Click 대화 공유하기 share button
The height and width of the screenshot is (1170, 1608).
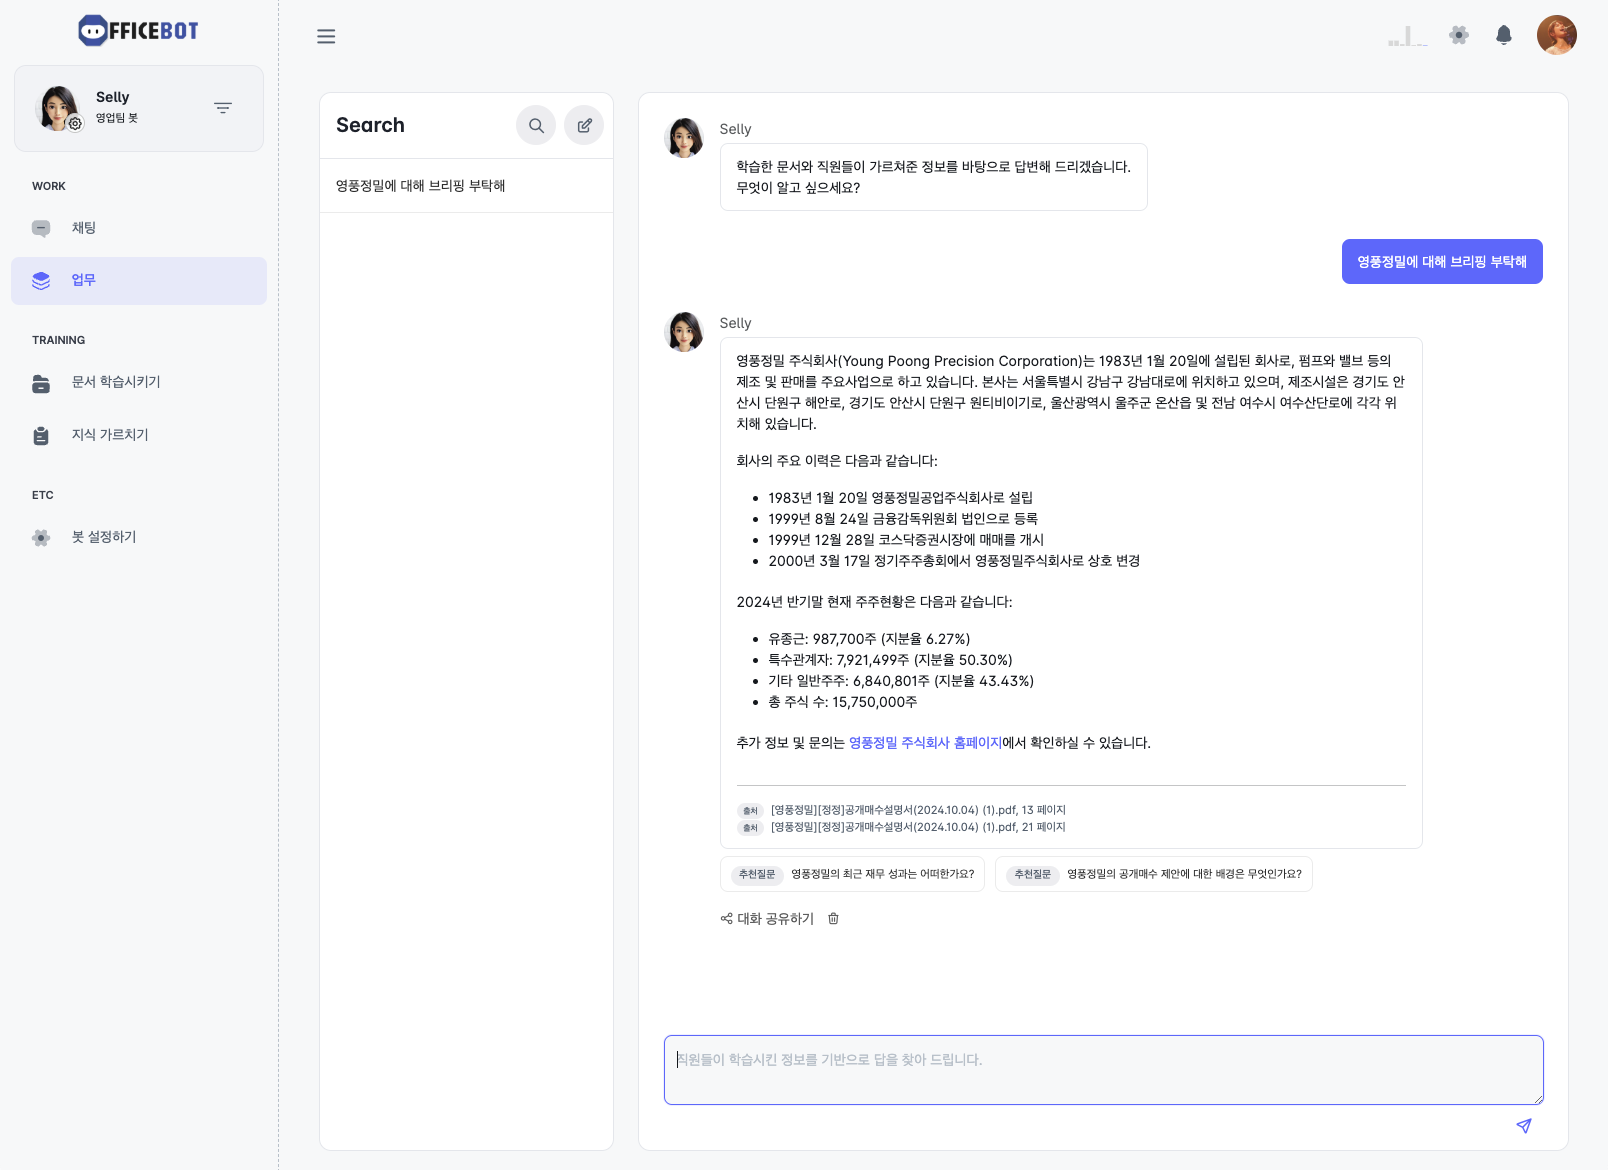[767, 919]
